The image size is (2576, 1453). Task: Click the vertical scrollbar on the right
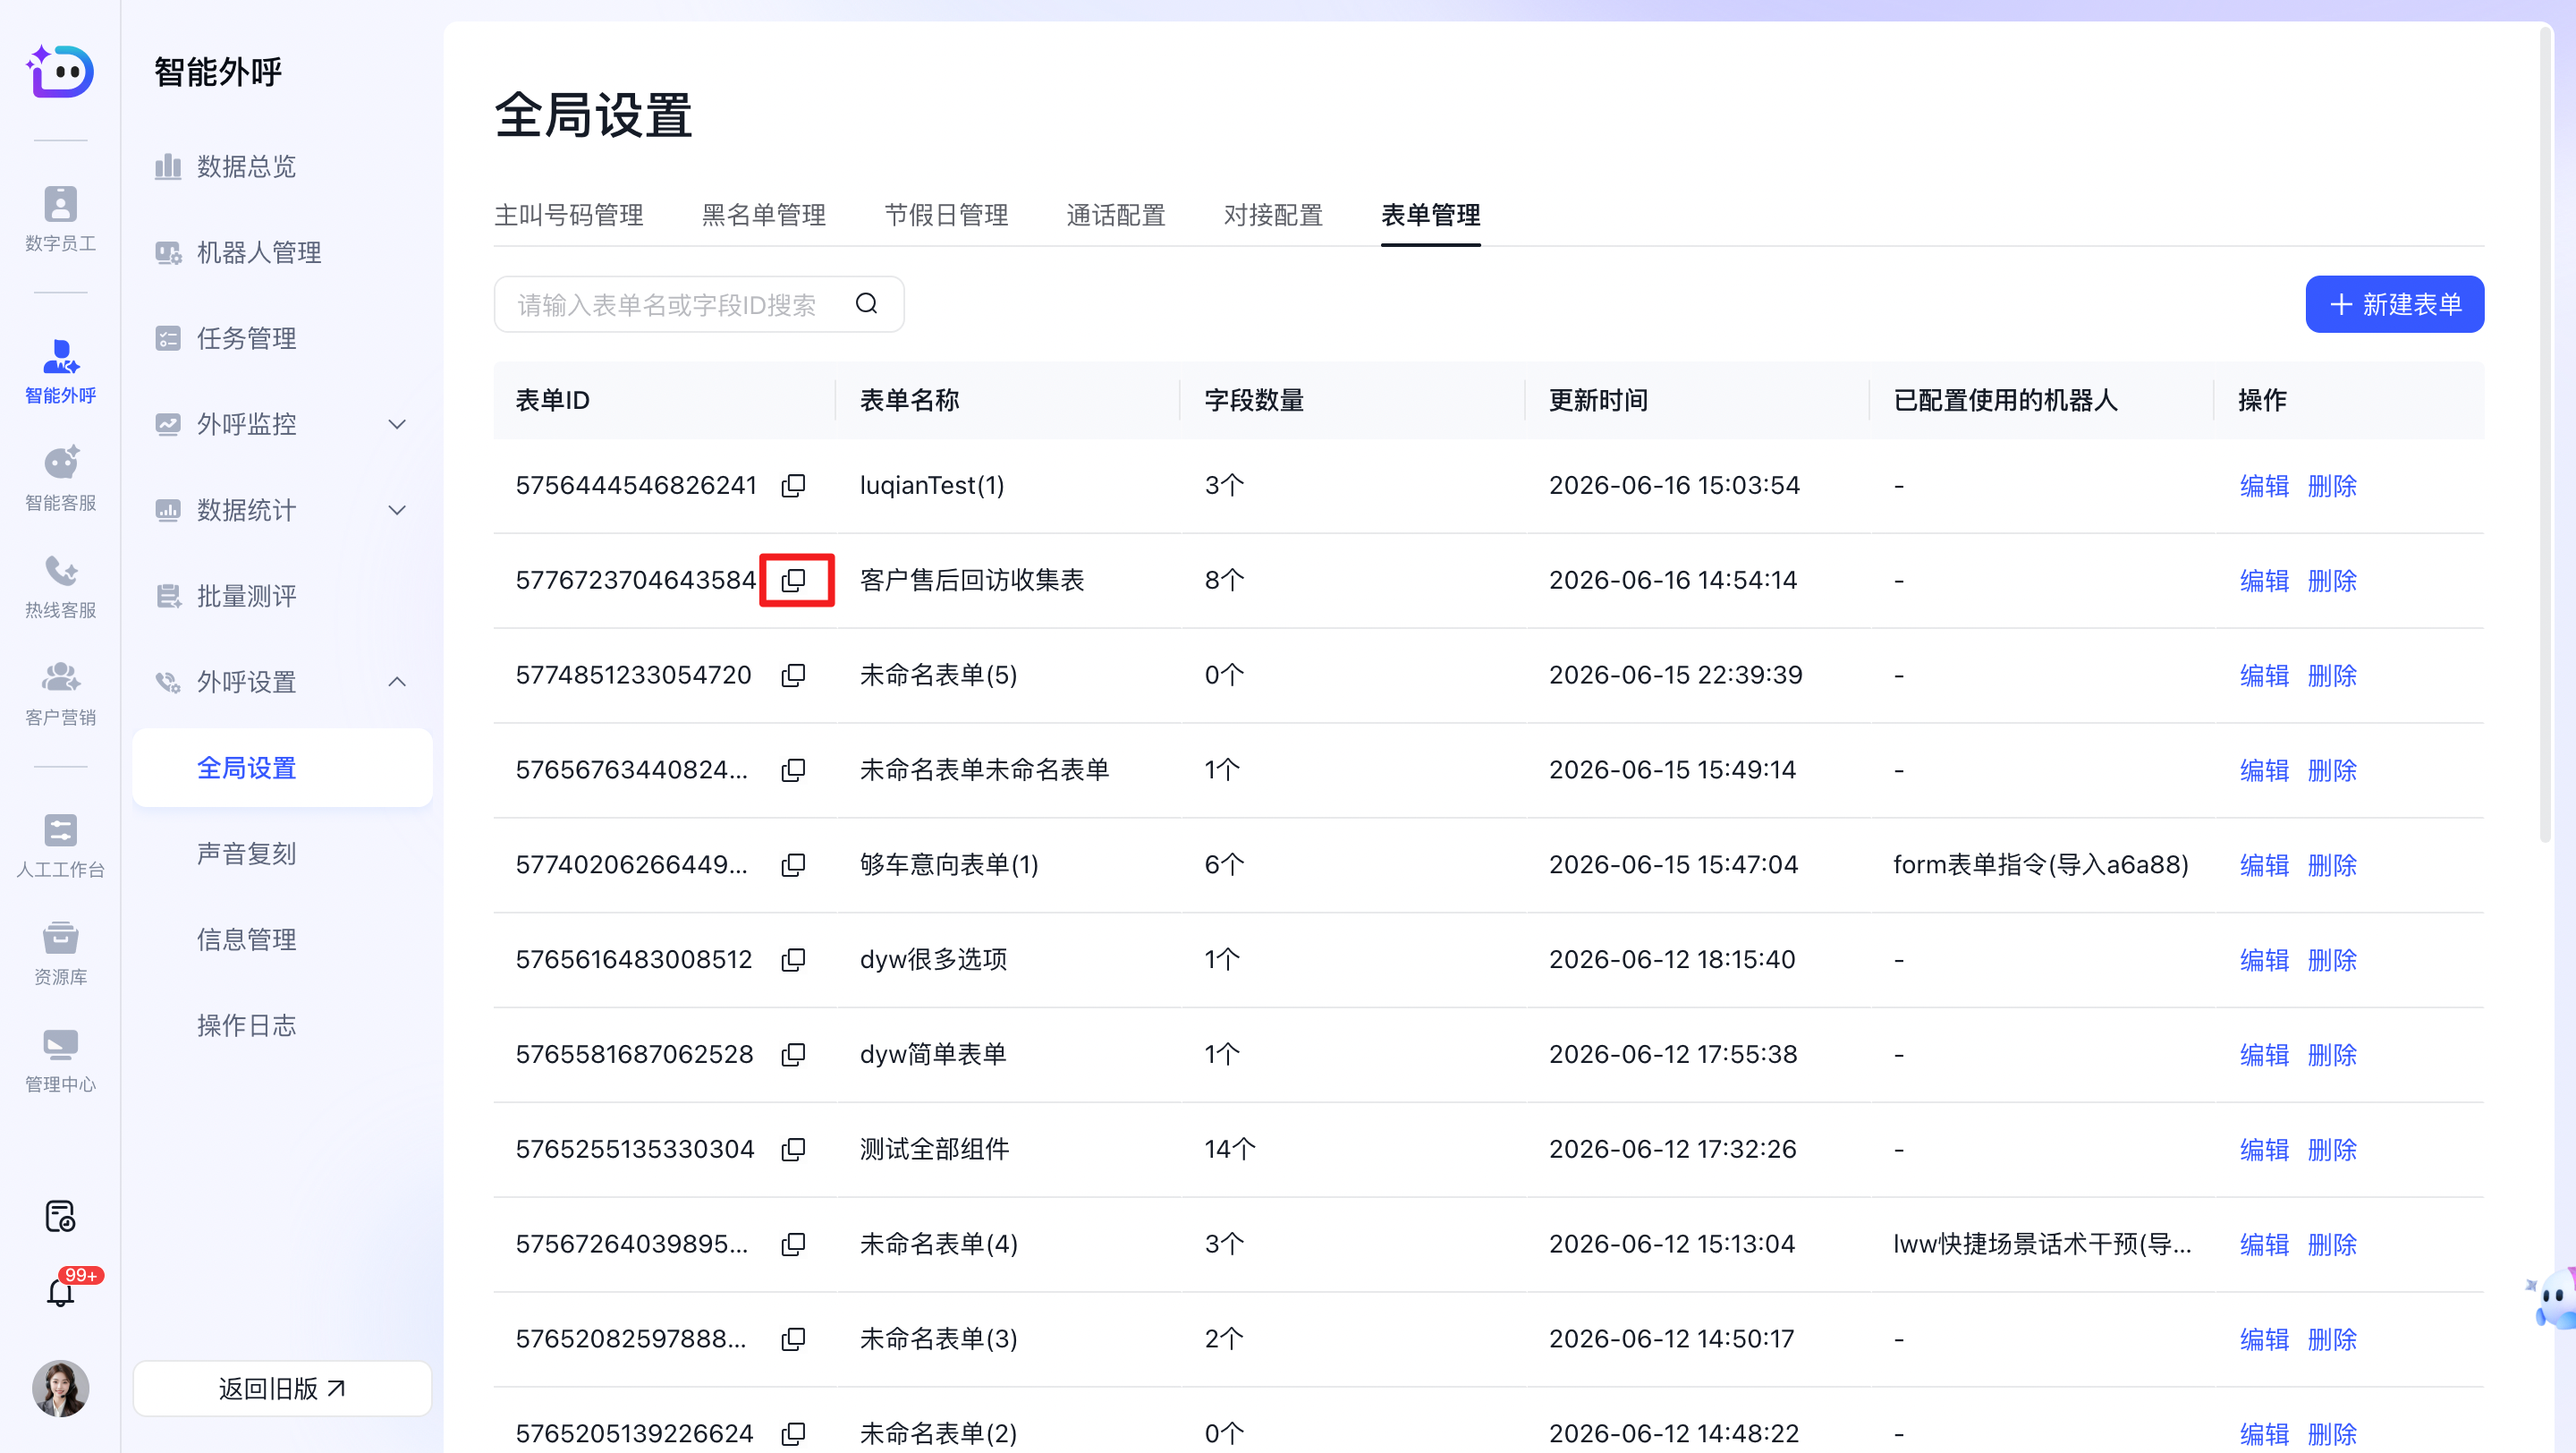2546,434
